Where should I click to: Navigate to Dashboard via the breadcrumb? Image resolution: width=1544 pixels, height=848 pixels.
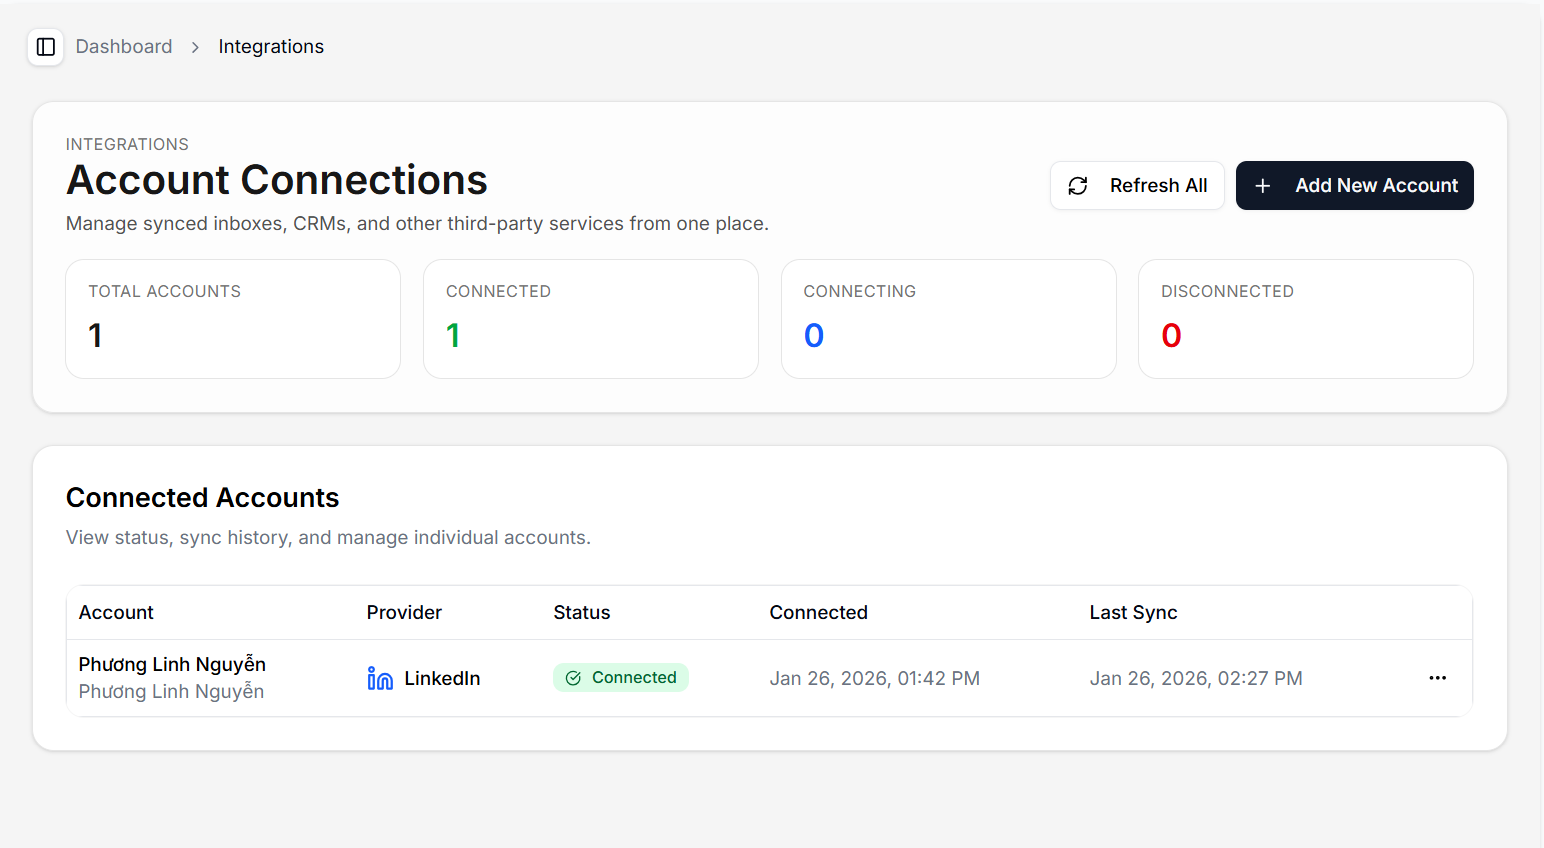123,46
